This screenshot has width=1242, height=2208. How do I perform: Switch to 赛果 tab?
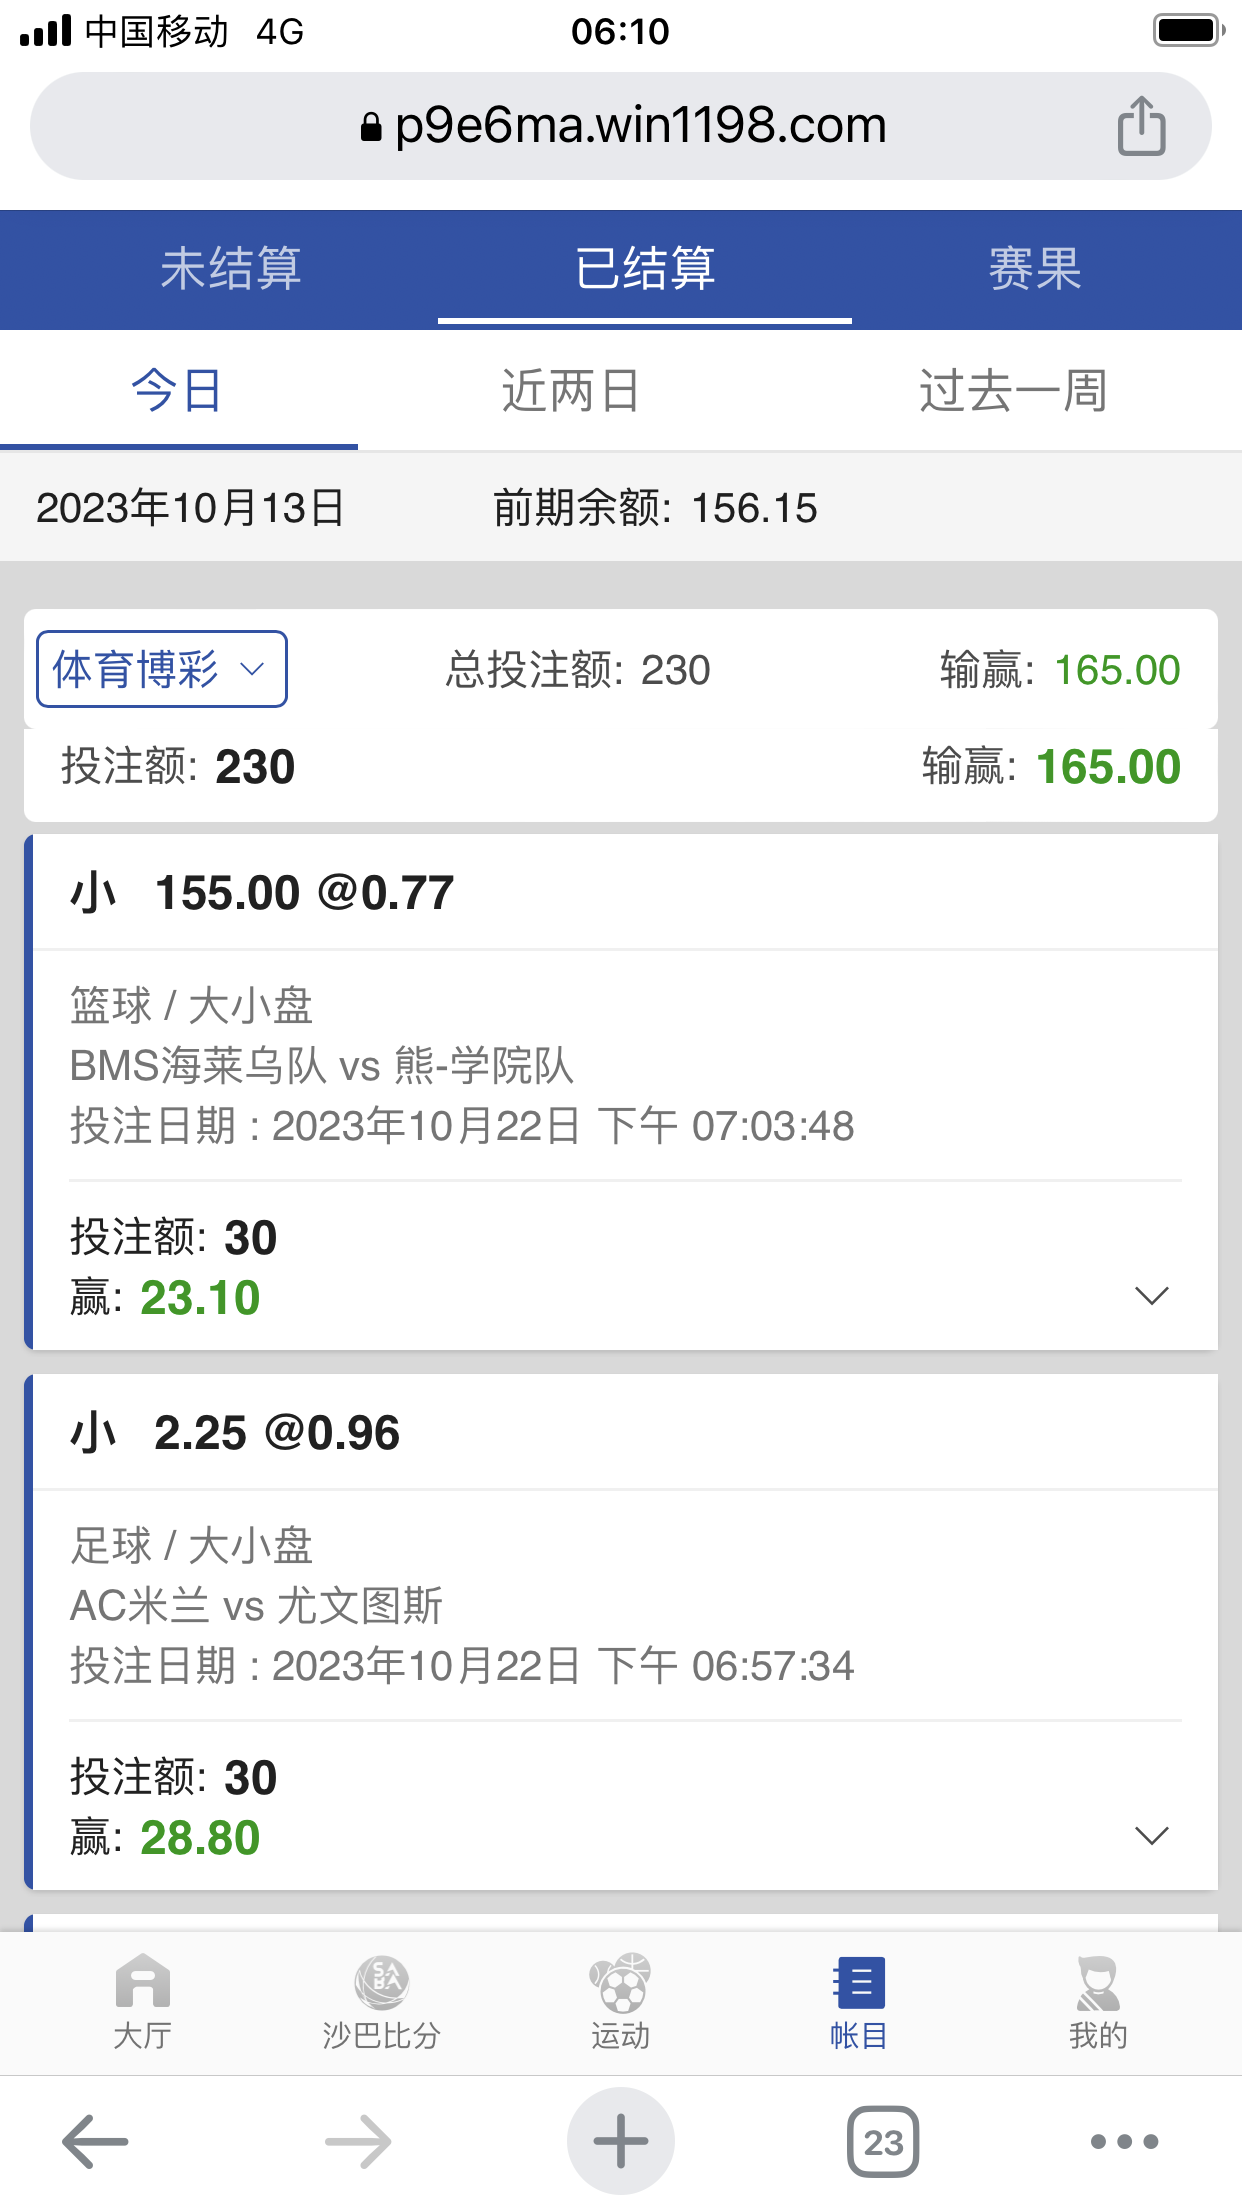point(1035,269)
